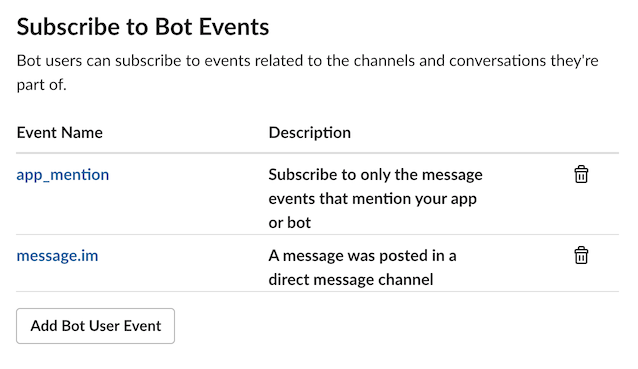Click the trash can beside app_mention row
The image size is (638, 369).
(581, 175)
